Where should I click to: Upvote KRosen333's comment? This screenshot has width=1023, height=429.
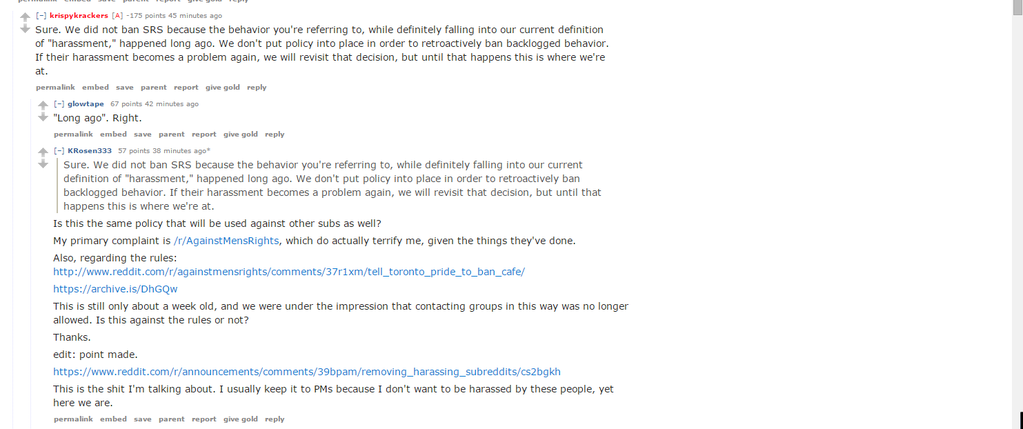point(43,153)
